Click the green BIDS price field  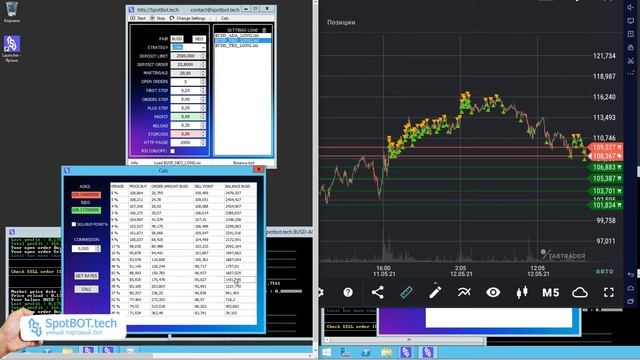tap(86, 210)
